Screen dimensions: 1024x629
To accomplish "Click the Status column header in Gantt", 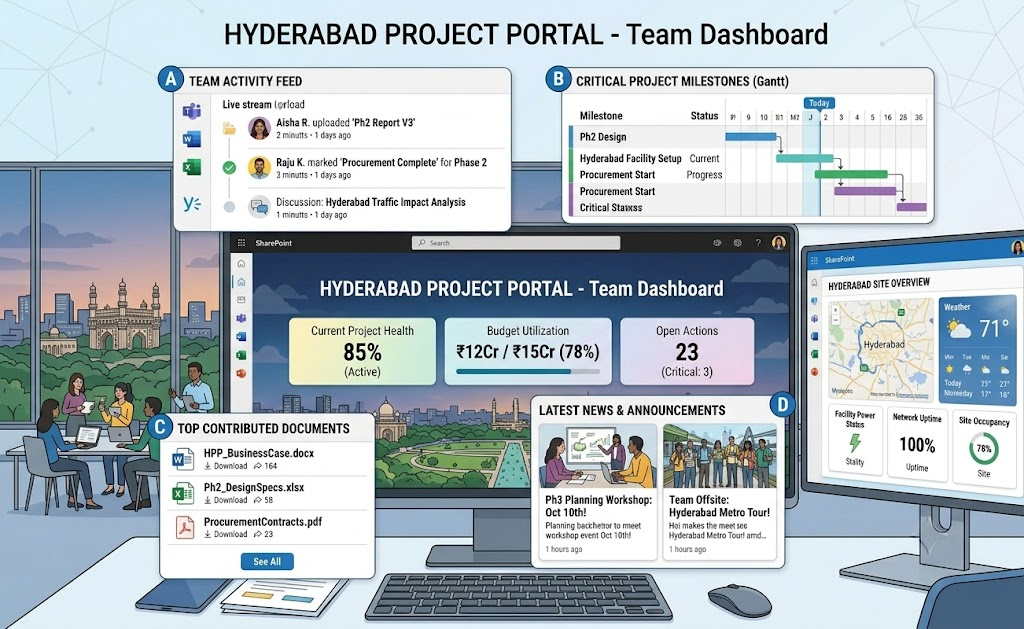I will (x=704, y=116).
